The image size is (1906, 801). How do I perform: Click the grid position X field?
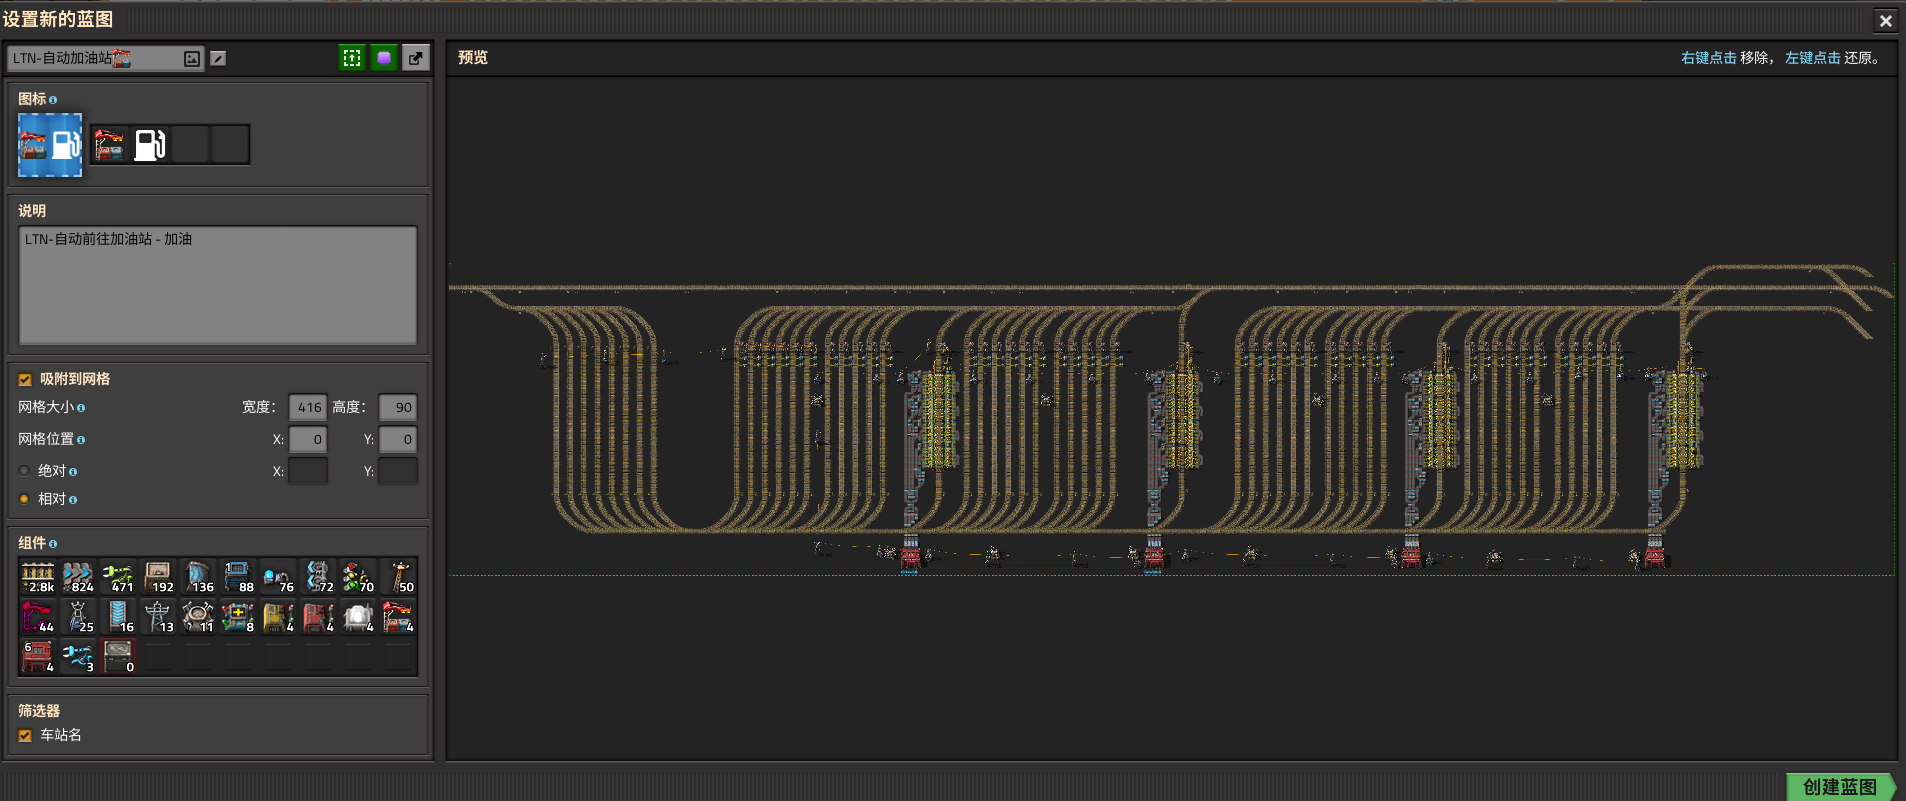[308, 439]
